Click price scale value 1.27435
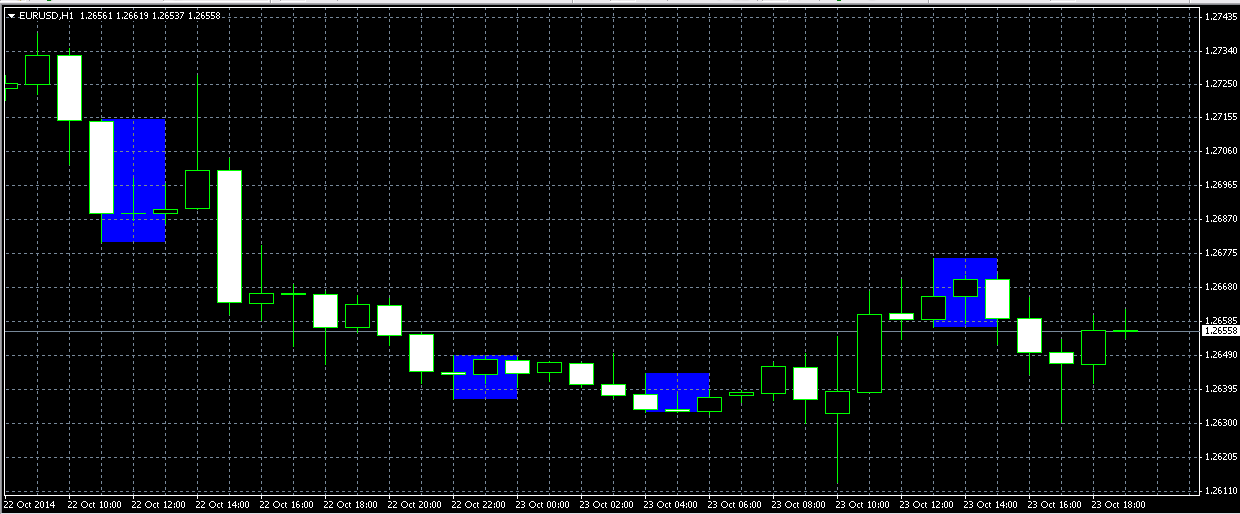The image size is (1240, 514). (x=1221, y=17)
